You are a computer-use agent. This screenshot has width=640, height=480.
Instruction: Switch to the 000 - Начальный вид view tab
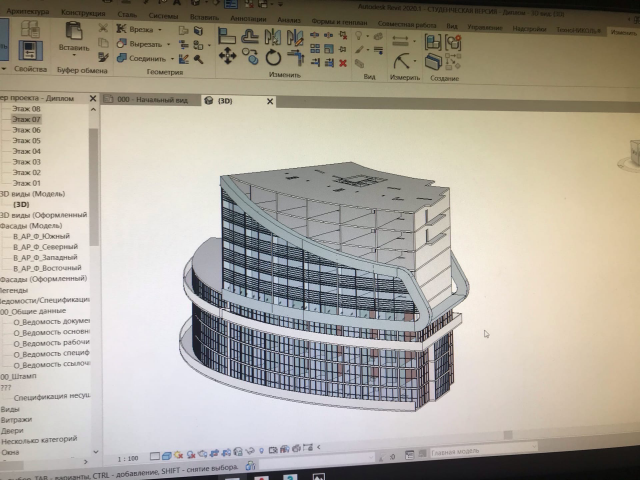pyautogui.click(x=152, y=100)
